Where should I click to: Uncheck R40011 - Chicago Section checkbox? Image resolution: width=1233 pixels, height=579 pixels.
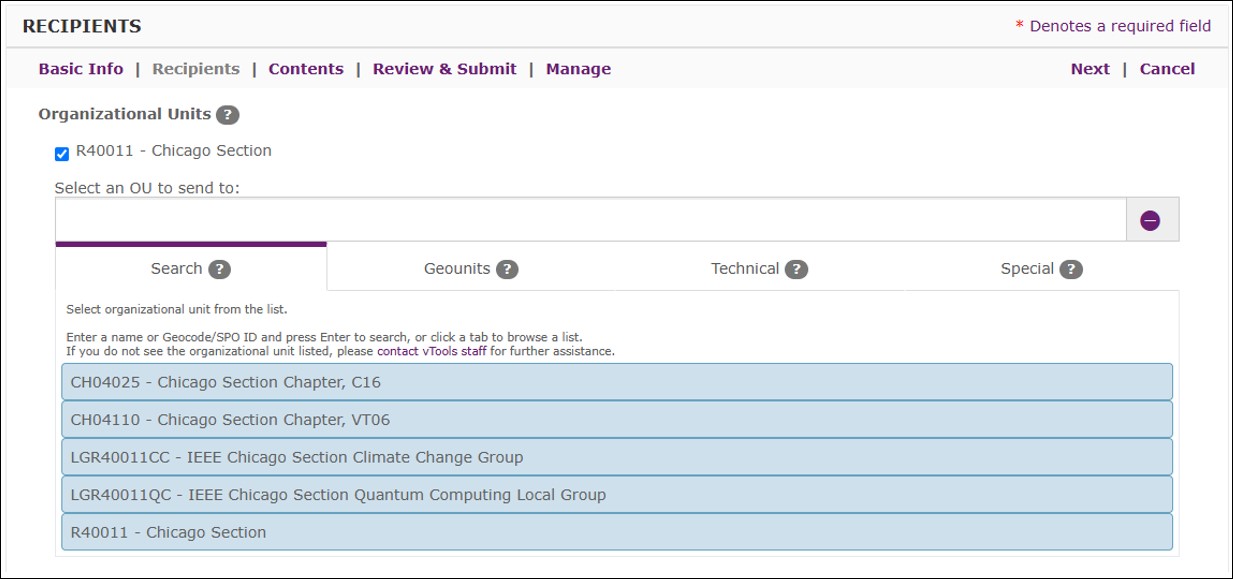[x=62, y=153]
